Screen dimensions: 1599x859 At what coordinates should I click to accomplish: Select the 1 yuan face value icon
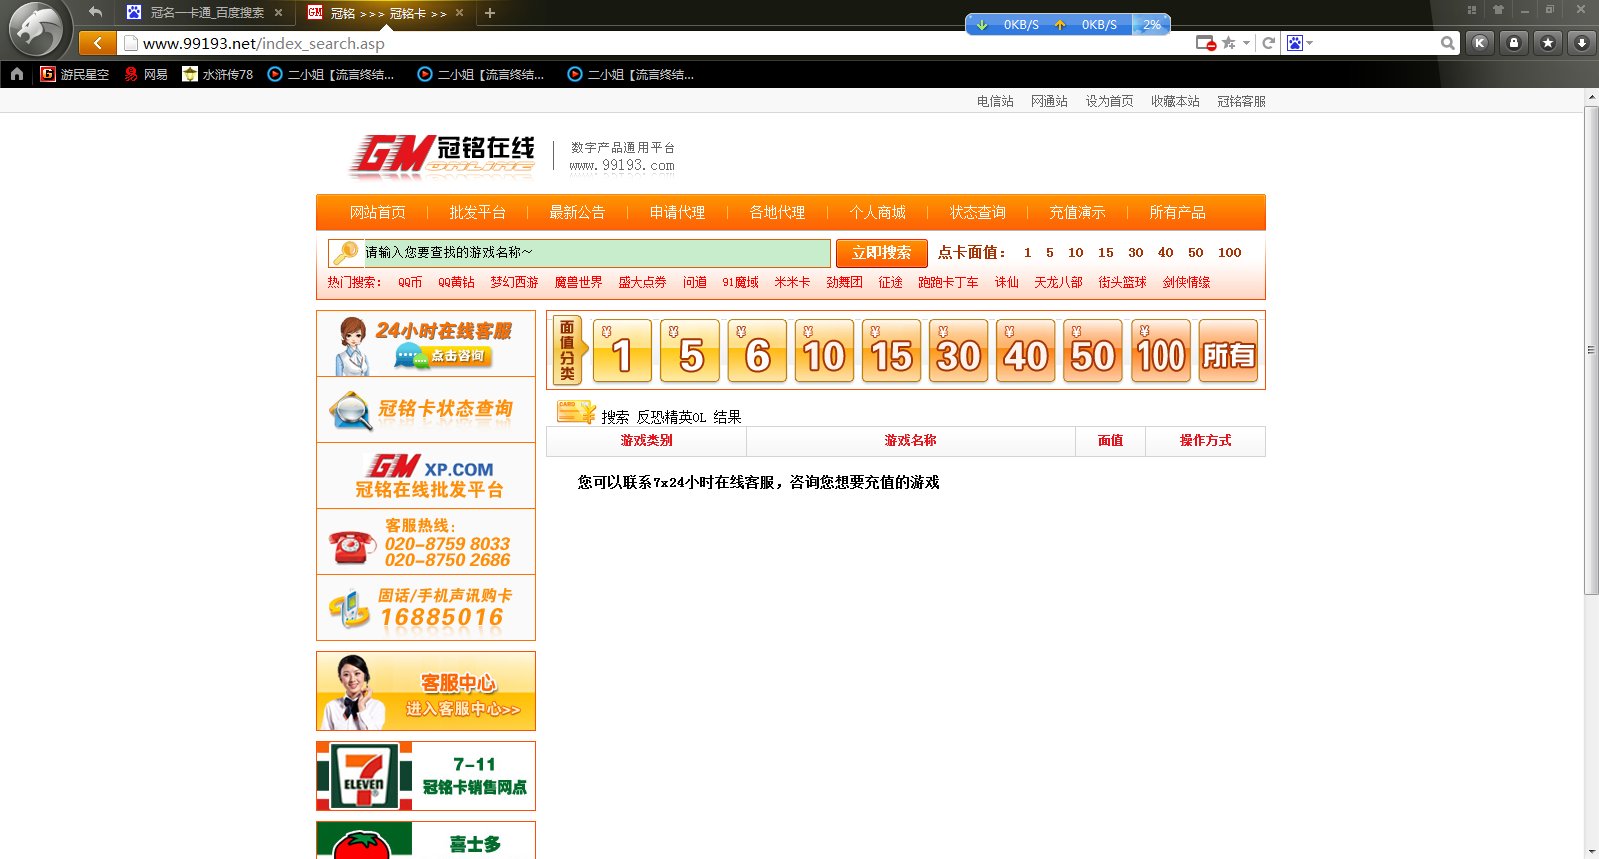click(x=622, y=351)
